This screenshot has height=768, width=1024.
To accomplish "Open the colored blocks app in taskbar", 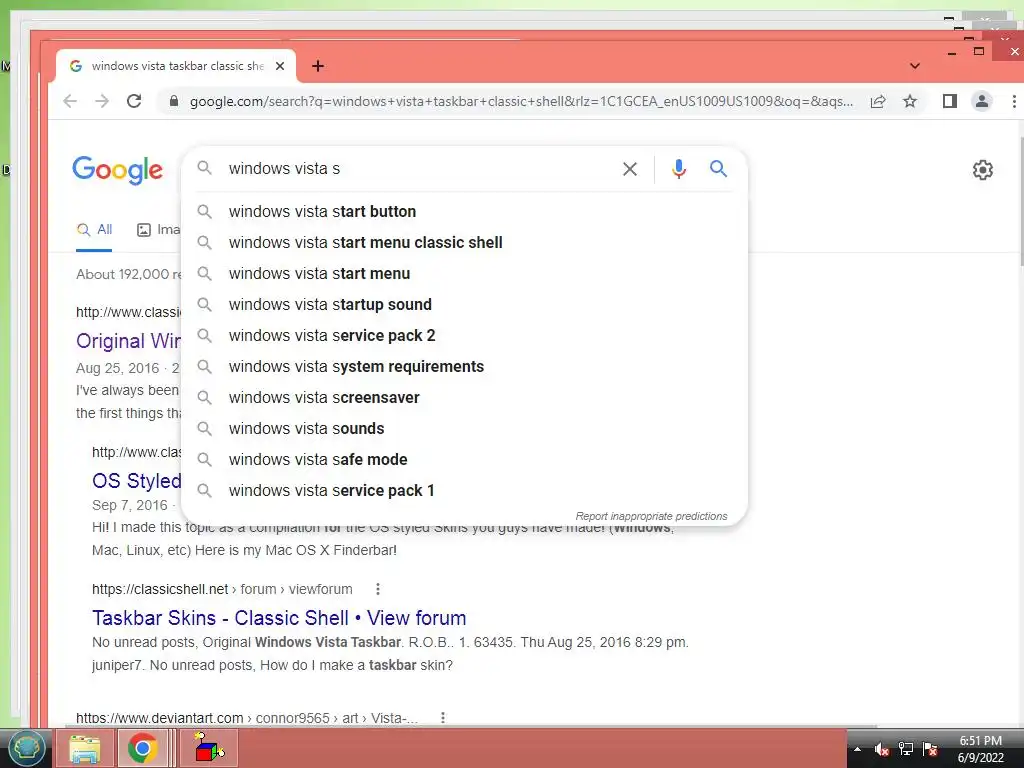I will 209,748.
